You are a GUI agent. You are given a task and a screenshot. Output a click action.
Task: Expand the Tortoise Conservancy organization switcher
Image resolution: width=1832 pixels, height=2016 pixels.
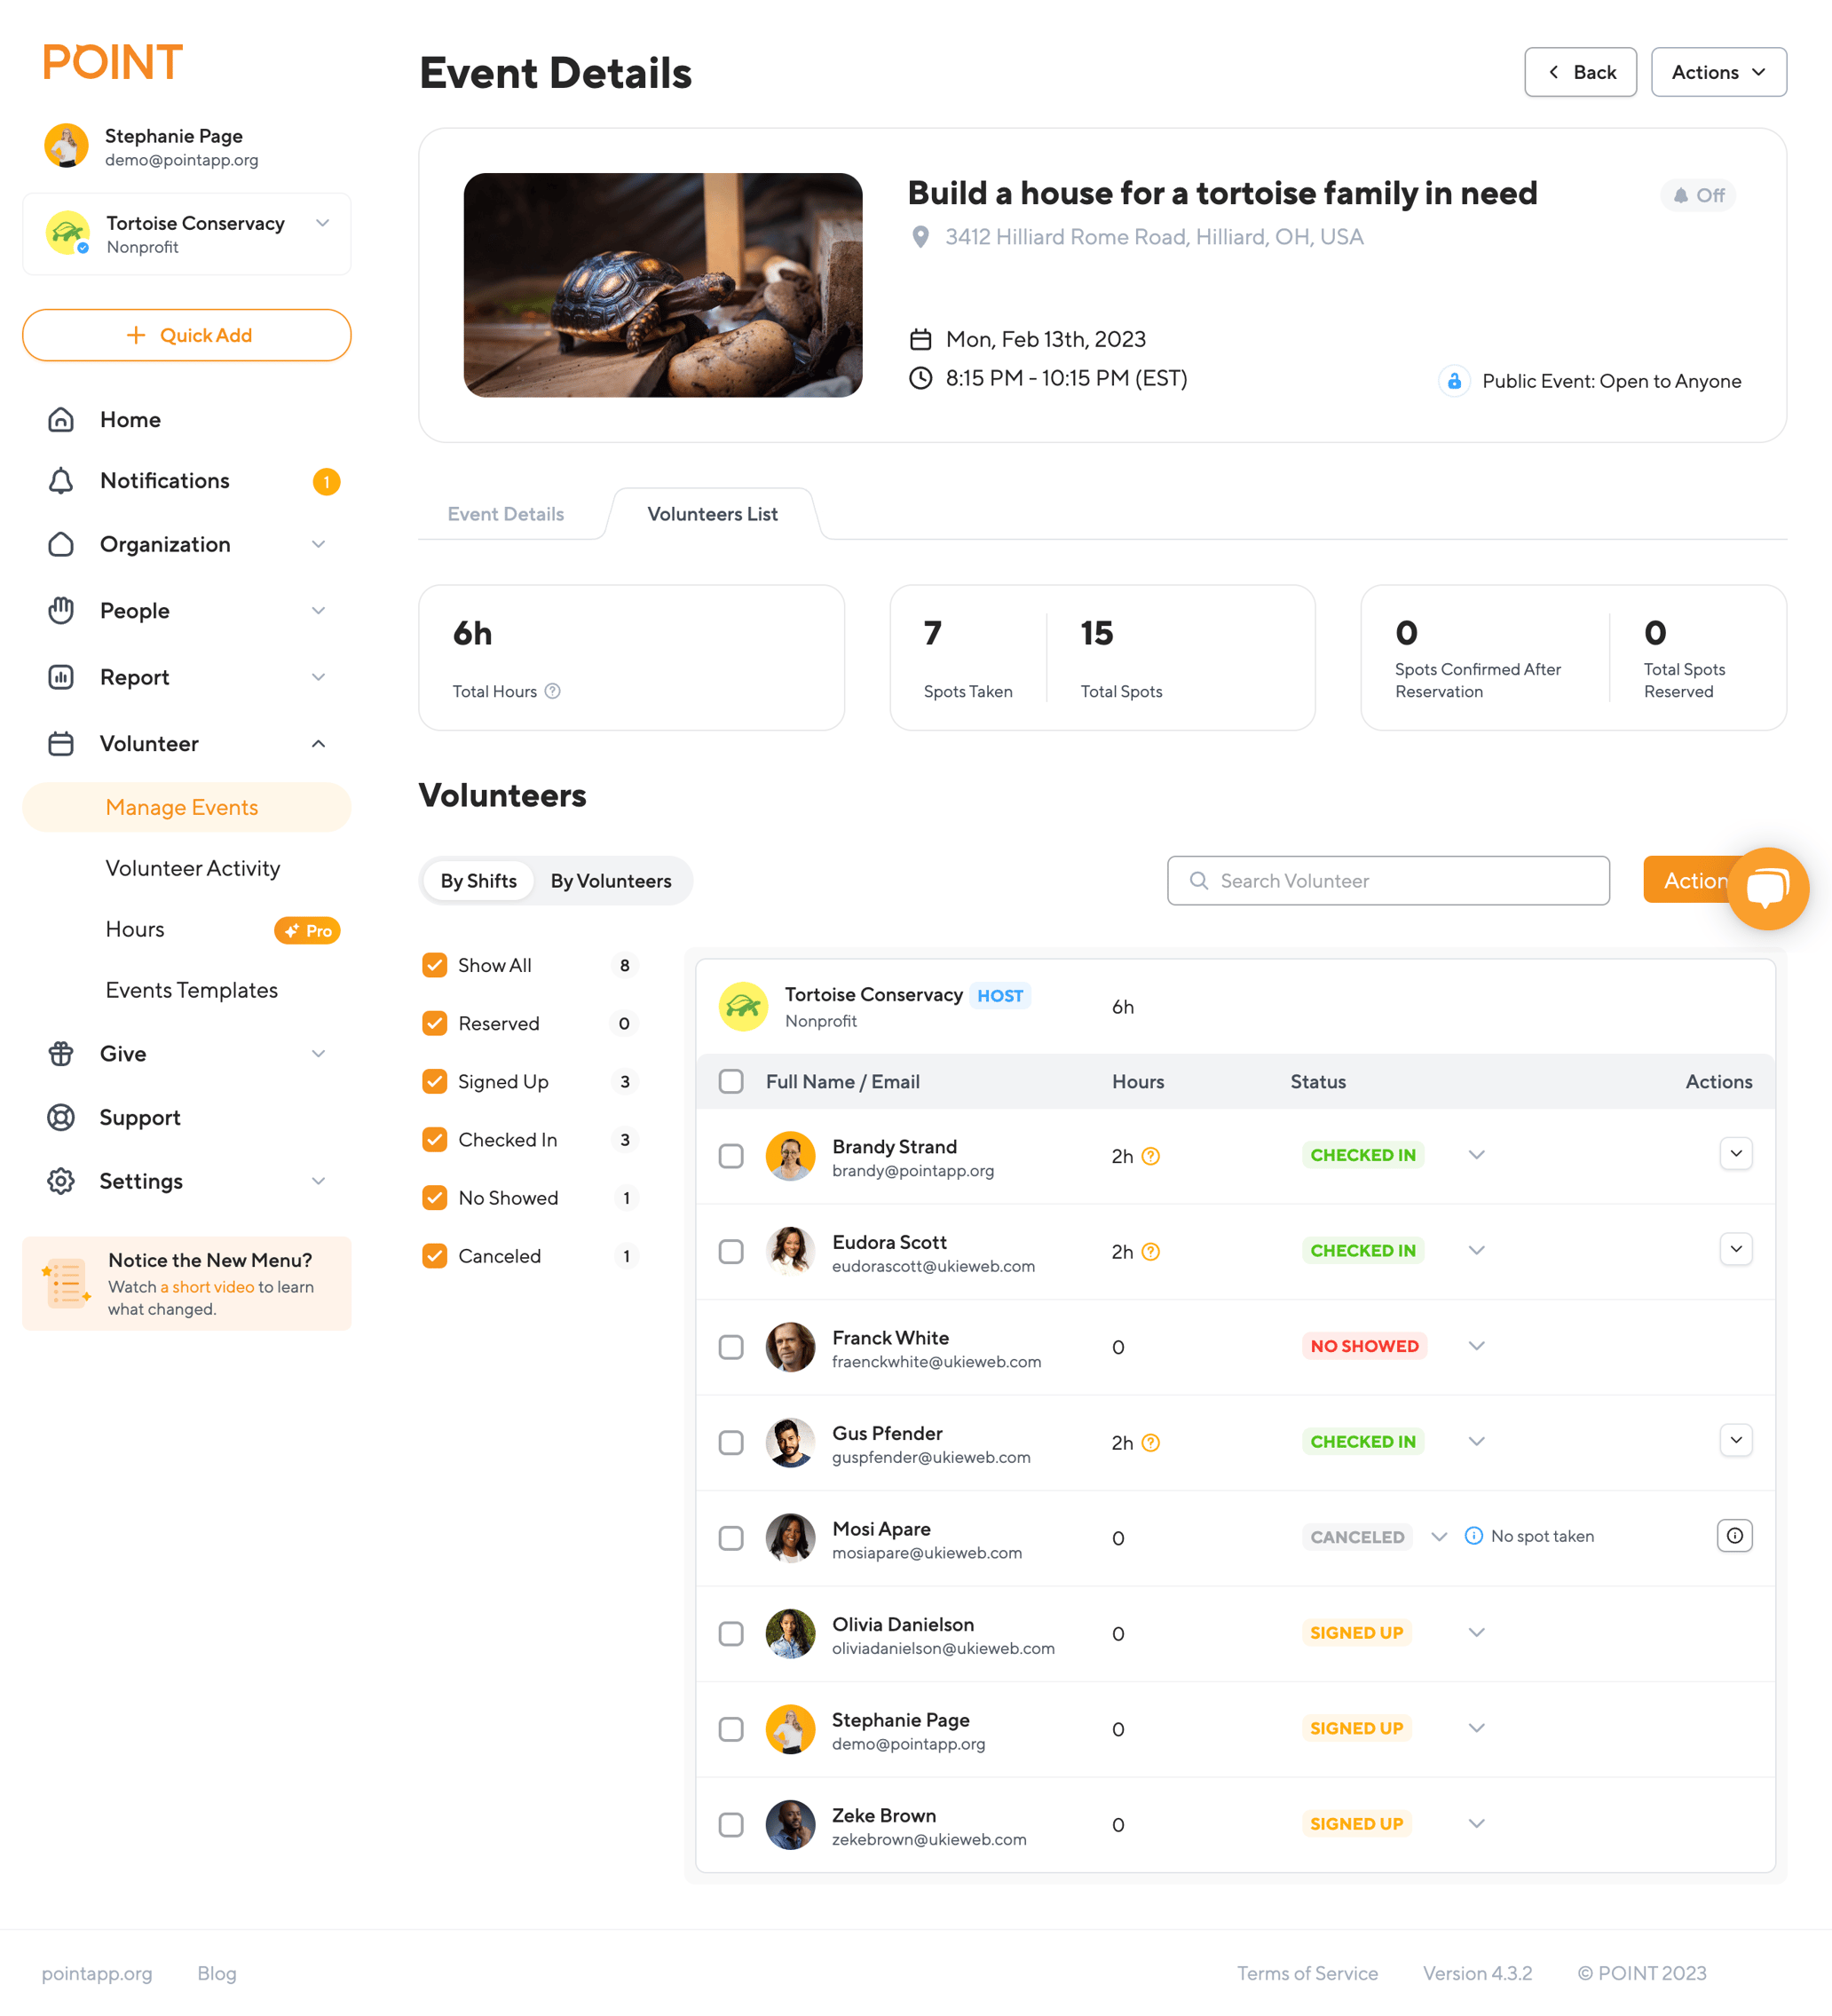pyautogui.click(x=322, y=224)
